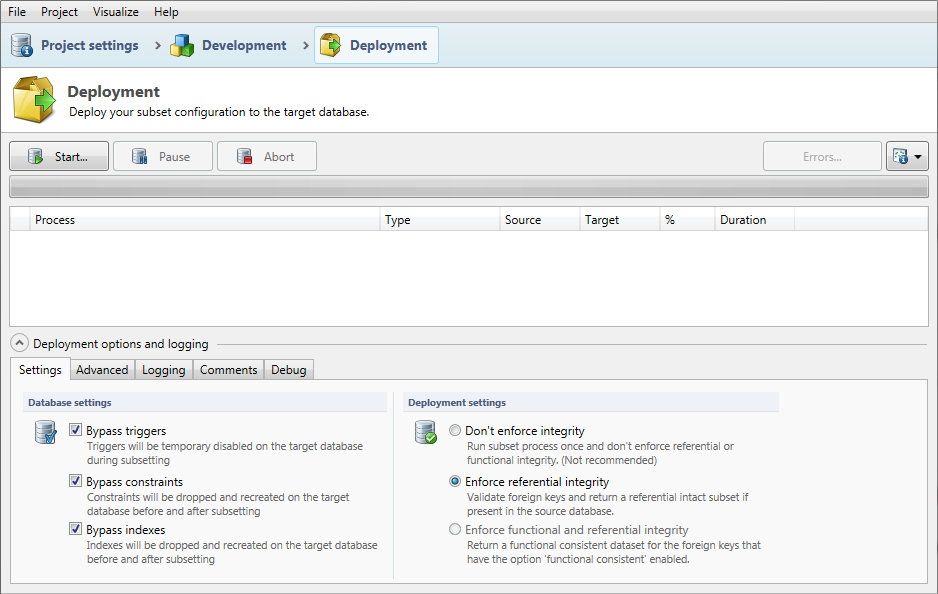Collapse Deployment options and logging section

tap(20, 343)
